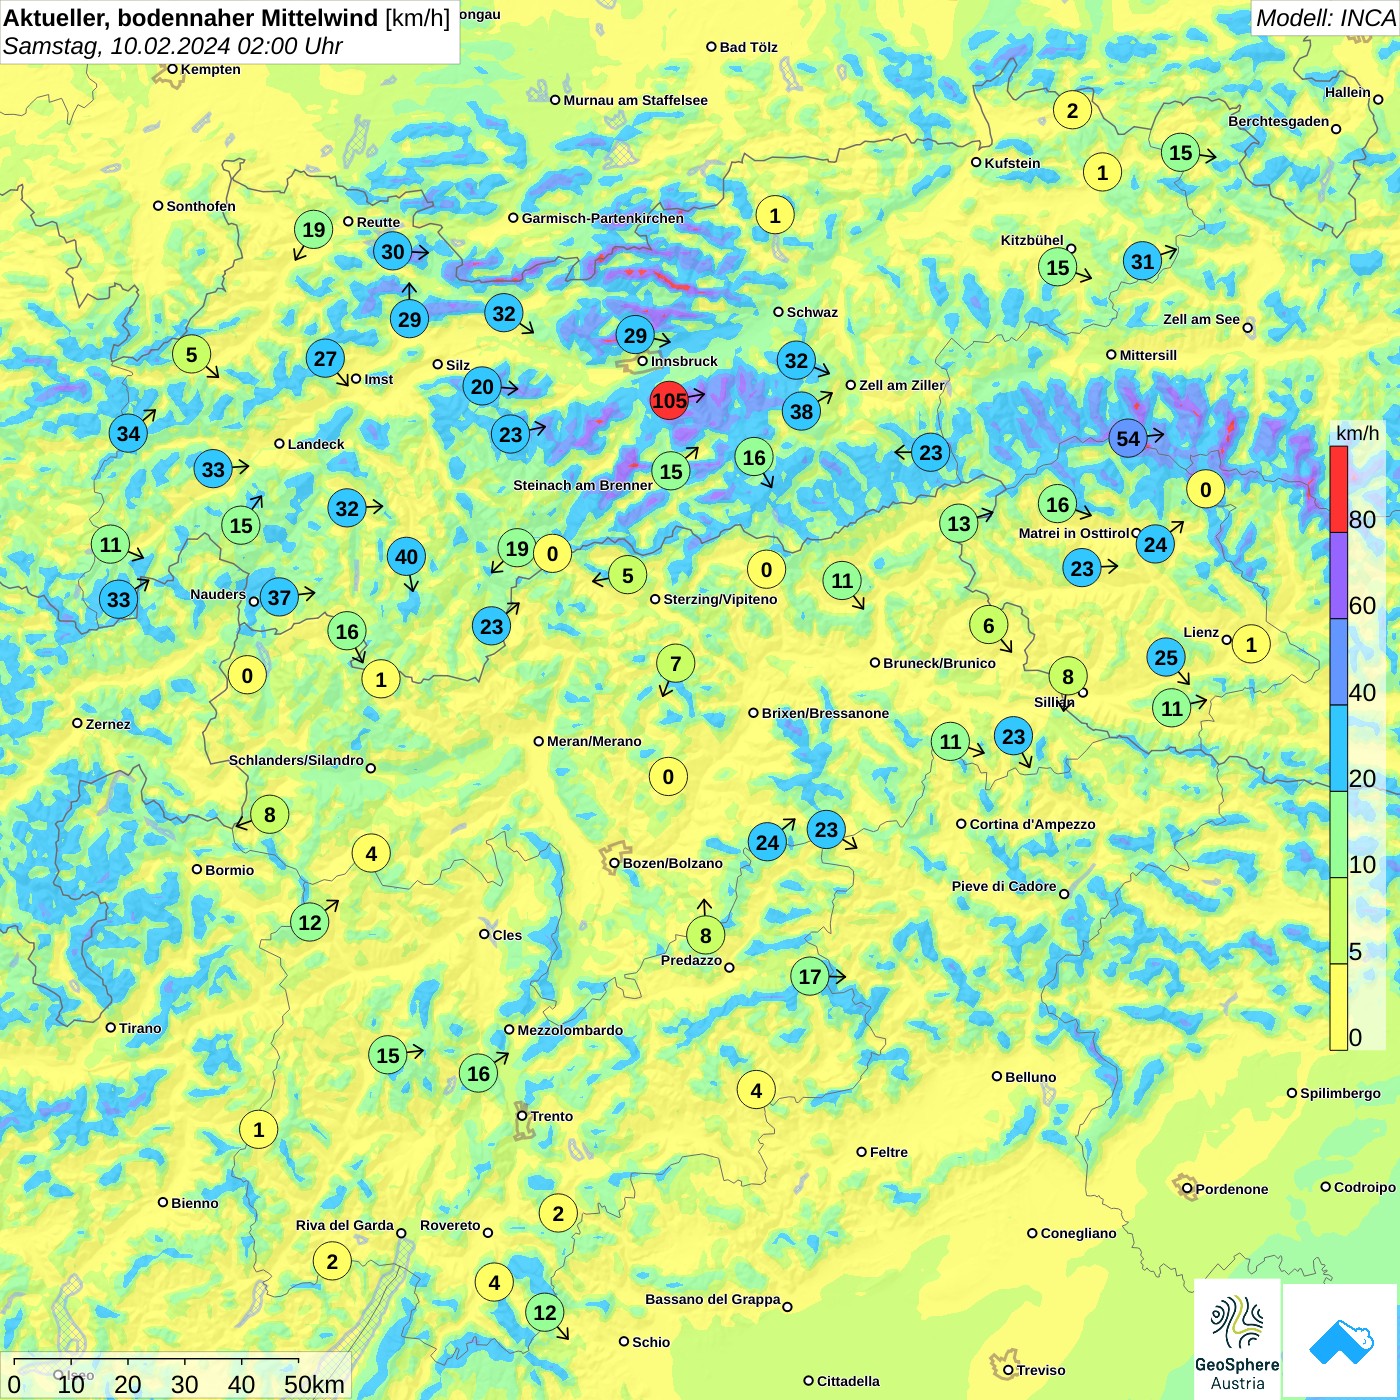1400x1400 pixels.
Task: Select the 'Samstag, 10.02.2024 02:00 Uhr' timestamp
Action: coord(173,46)
